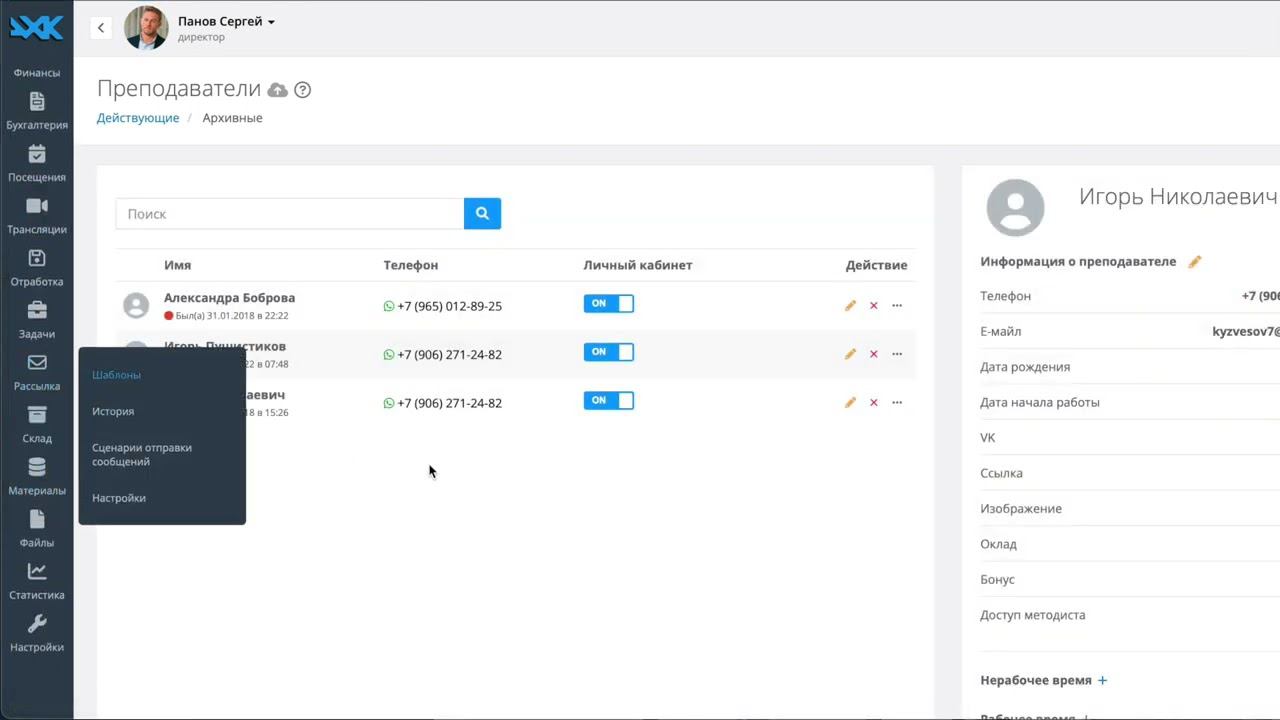Delete Александра Боброва with red X
Image resolution: width=1280 pixels, height=720 pixels.
pyautogui.click(x=873, y=305)
